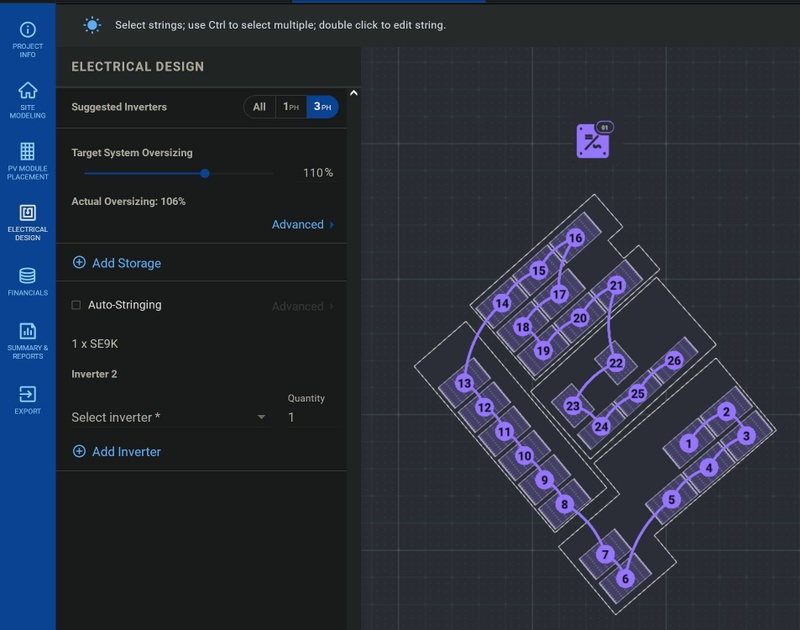Select module node 1
This screenshot has width=800, height=630.
point(689,443)
